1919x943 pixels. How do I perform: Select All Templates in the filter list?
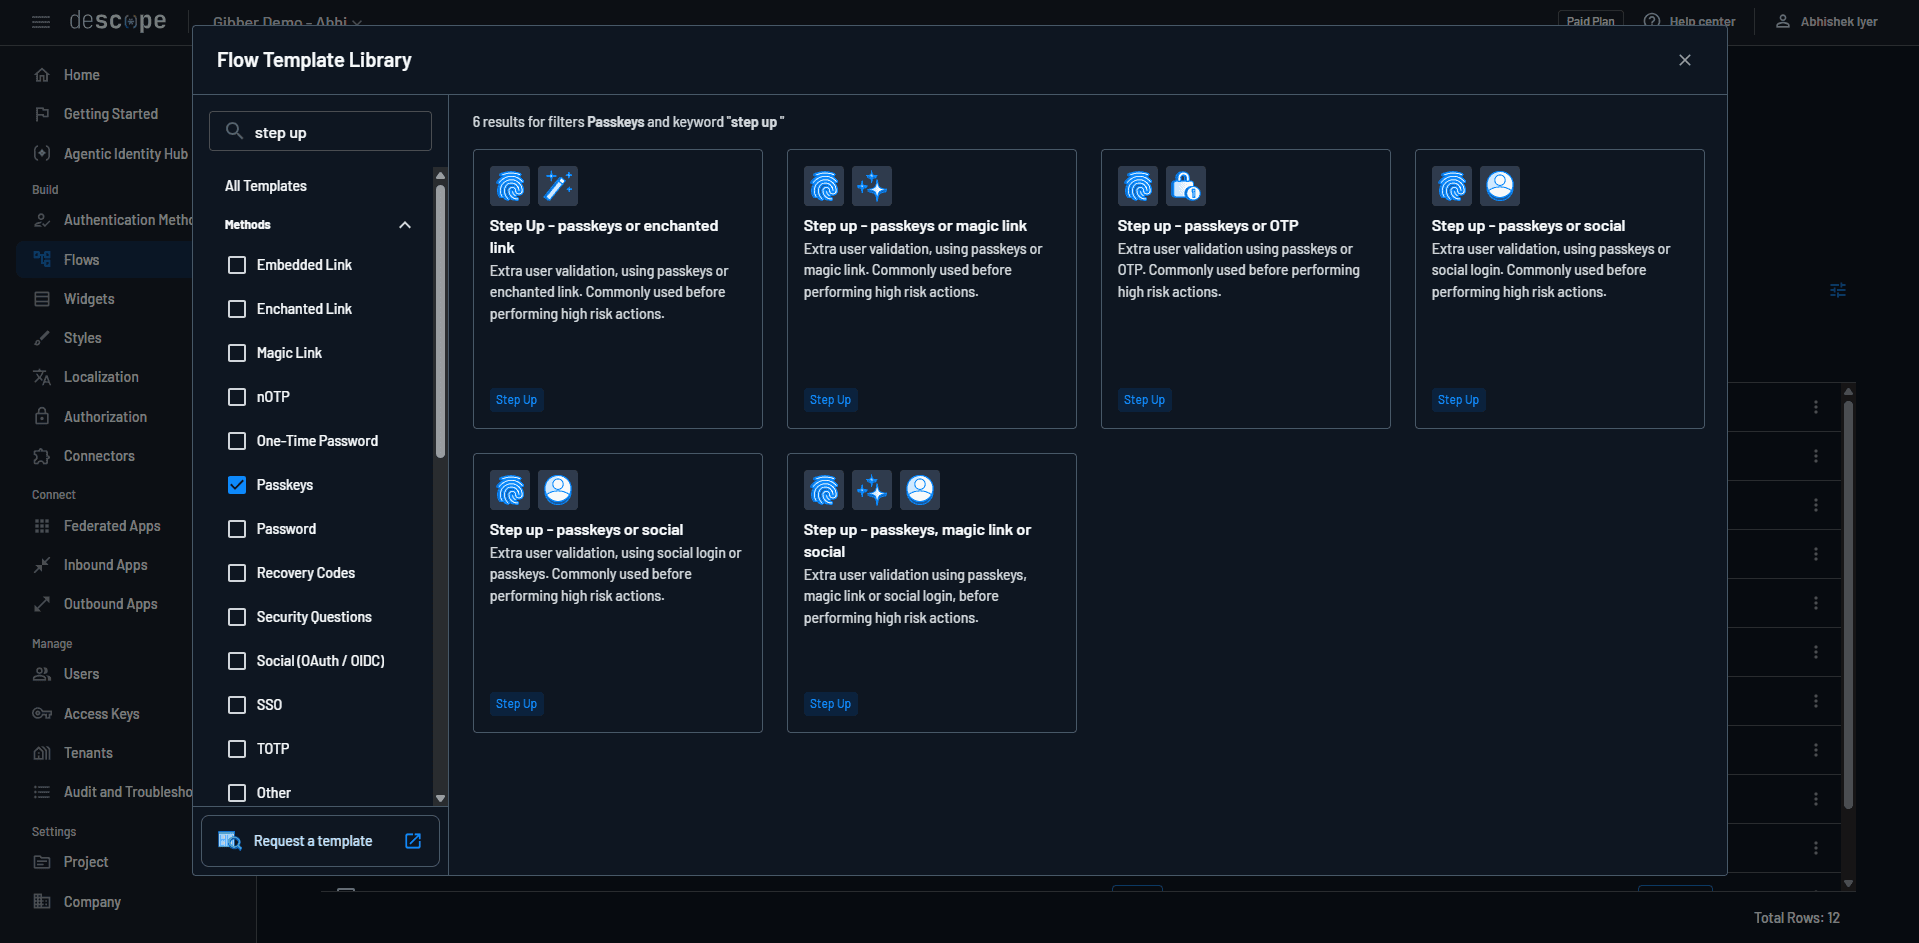(x=265, y=185)
